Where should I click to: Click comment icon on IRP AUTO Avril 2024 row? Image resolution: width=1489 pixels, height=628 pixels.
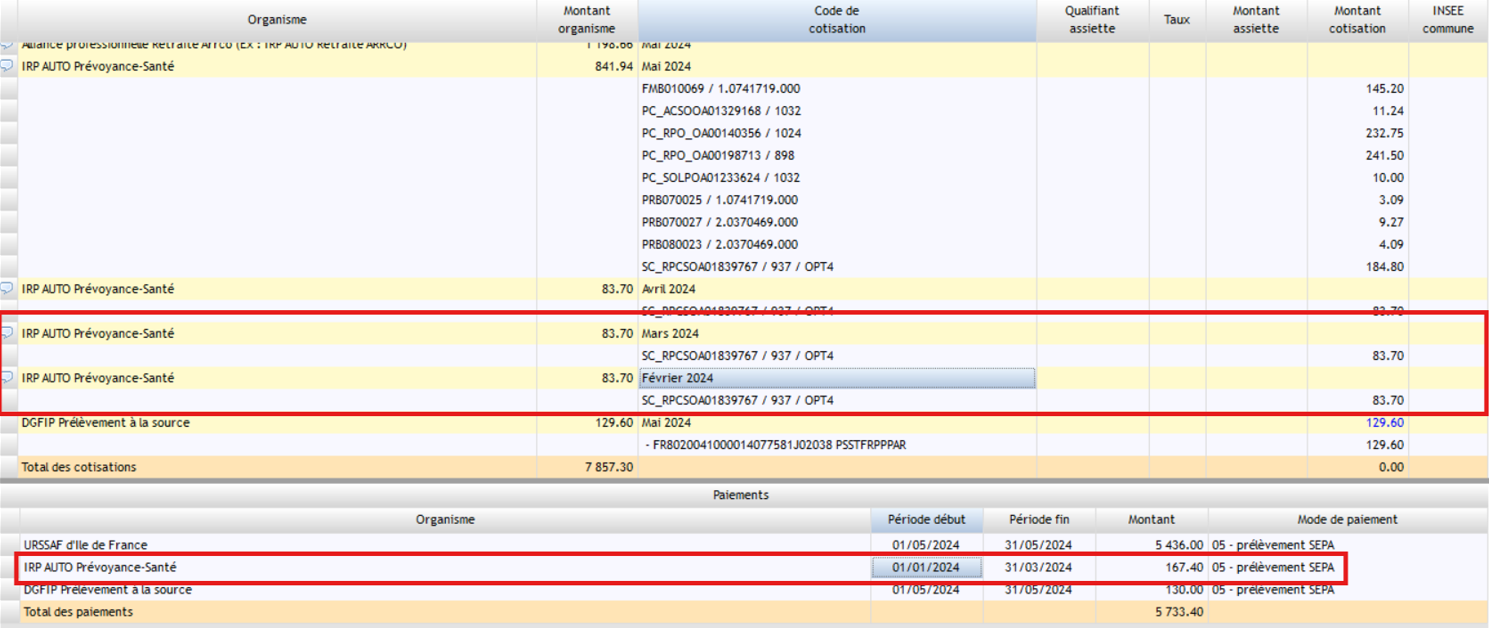pos(8,289)
